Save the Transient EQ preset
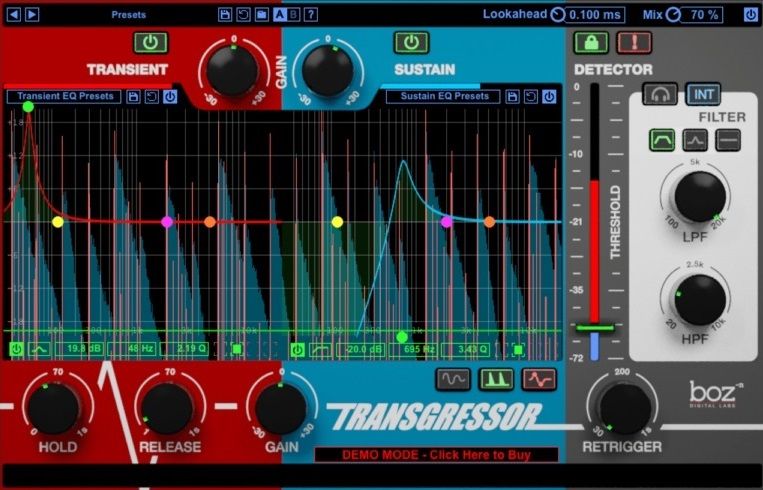 (133, 96)
